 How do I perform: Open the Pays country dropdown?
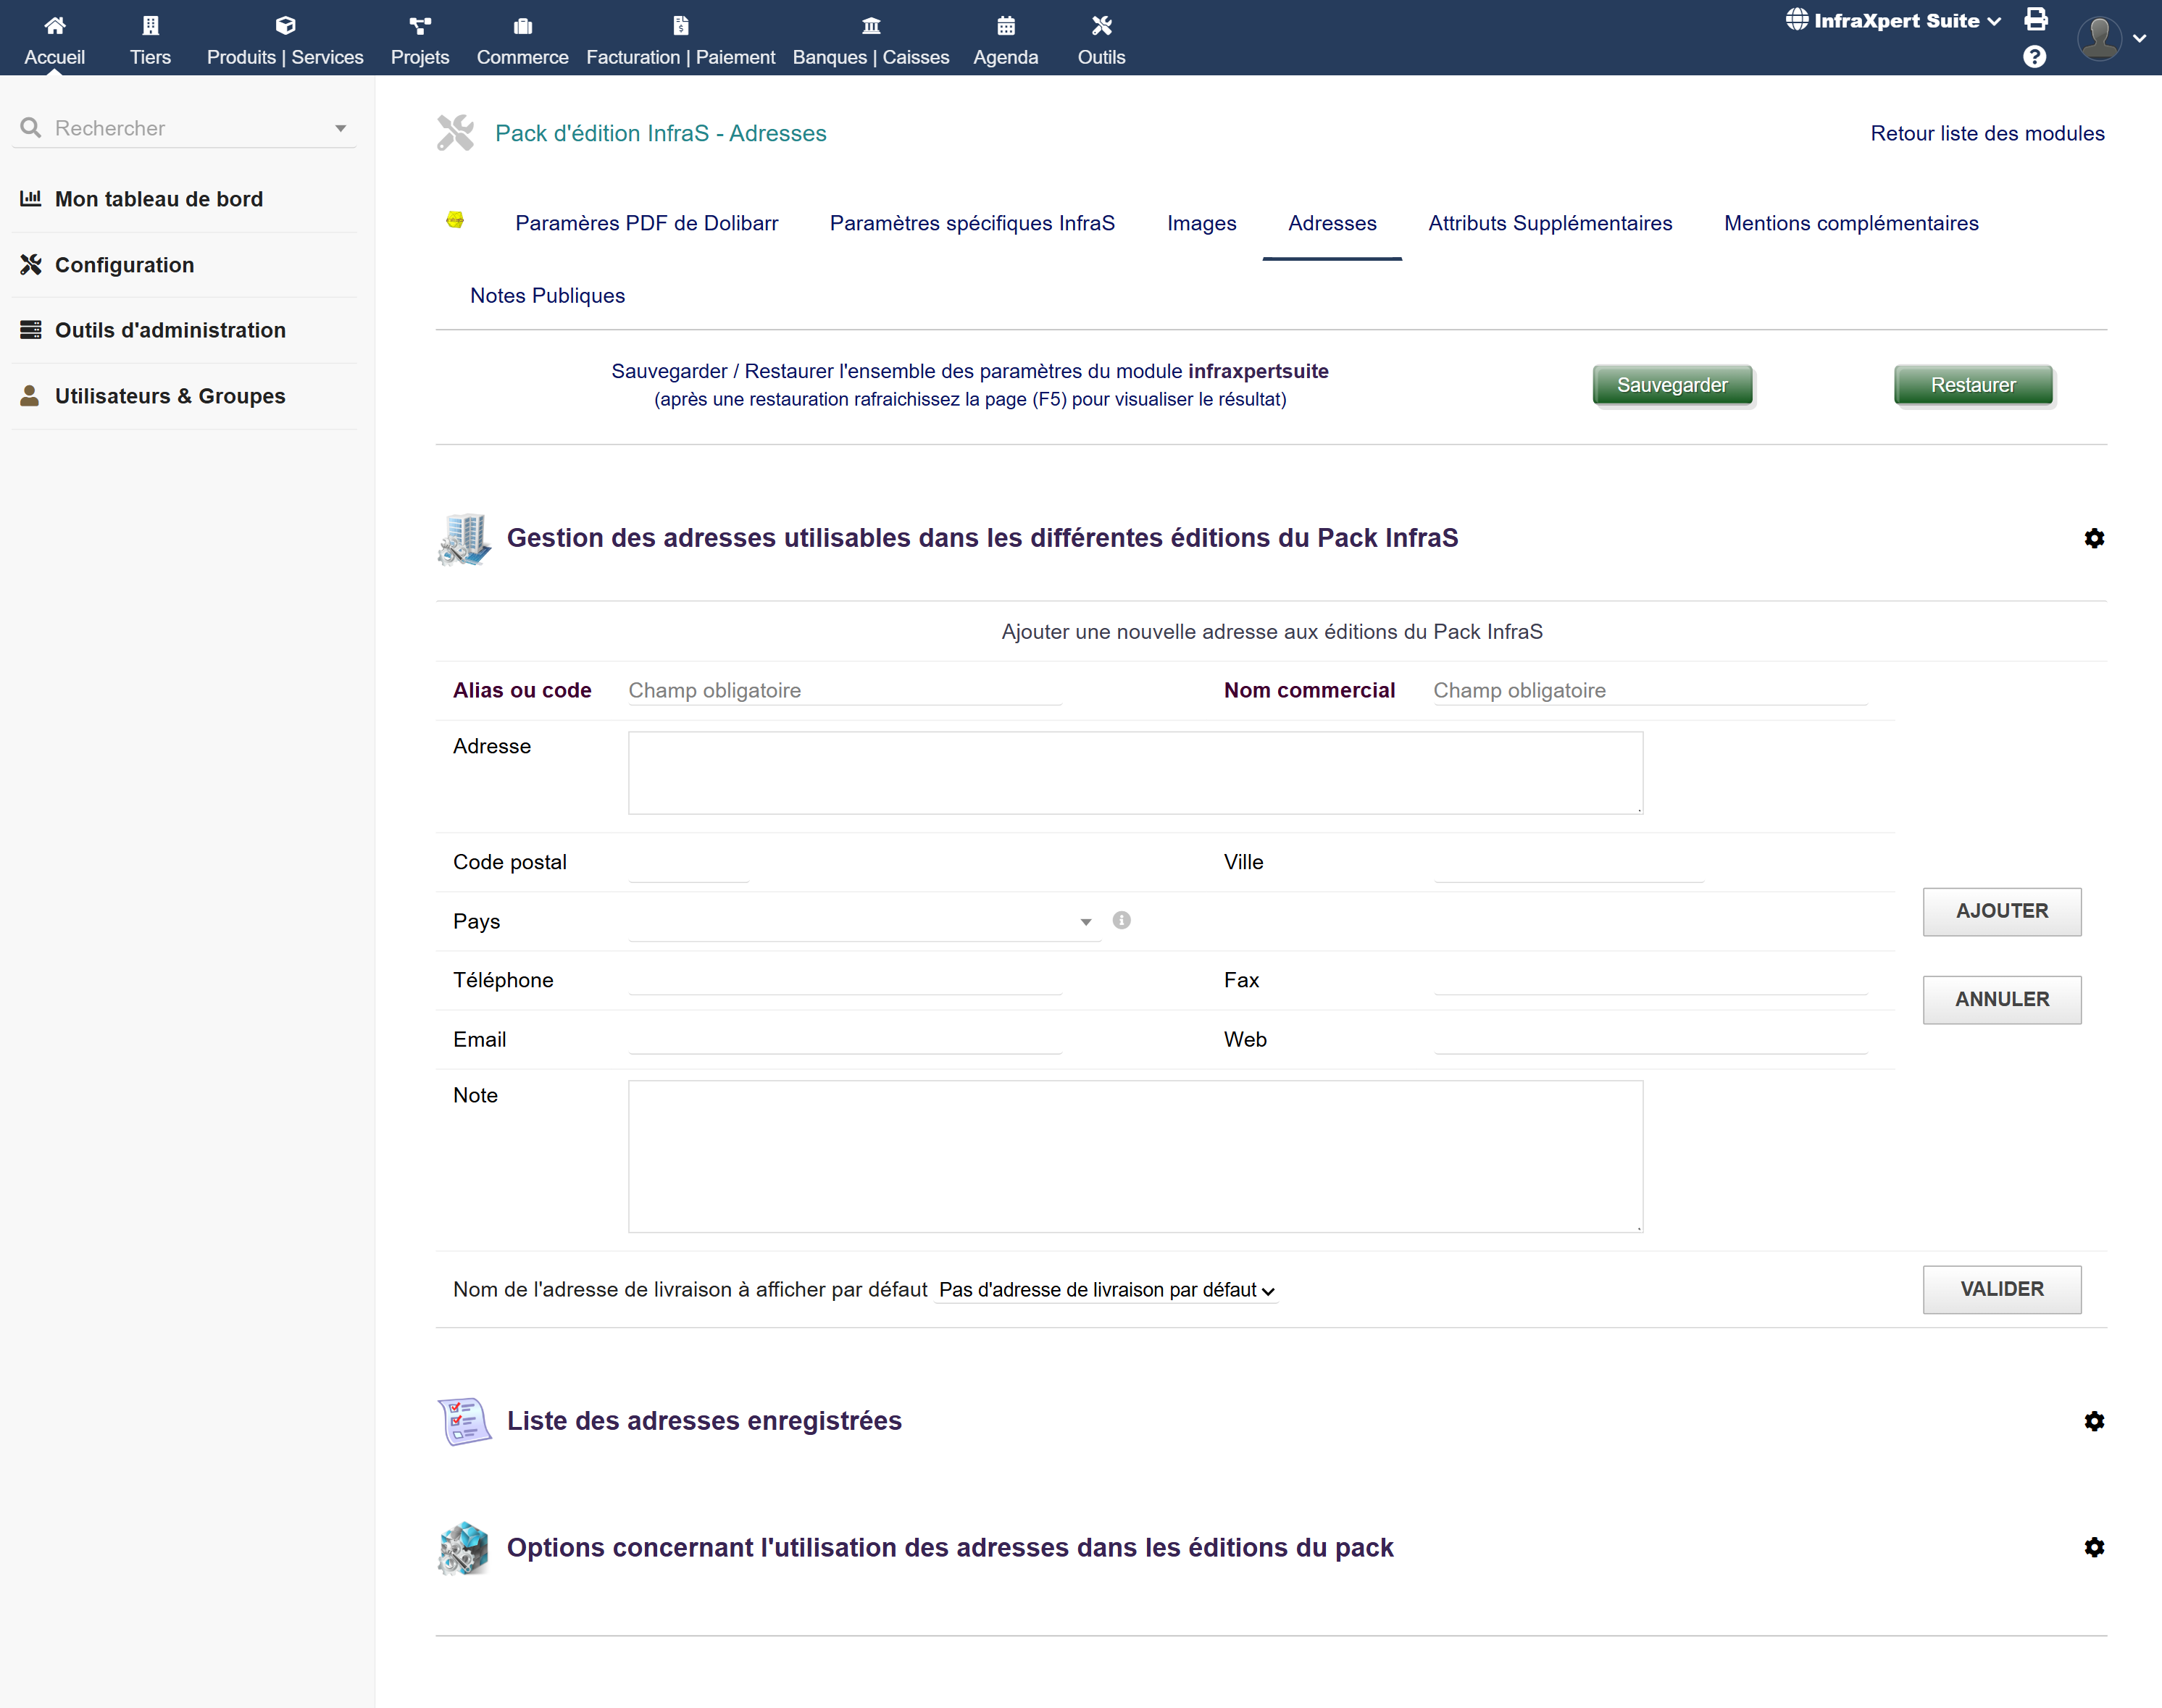click(x=864, y=922)
